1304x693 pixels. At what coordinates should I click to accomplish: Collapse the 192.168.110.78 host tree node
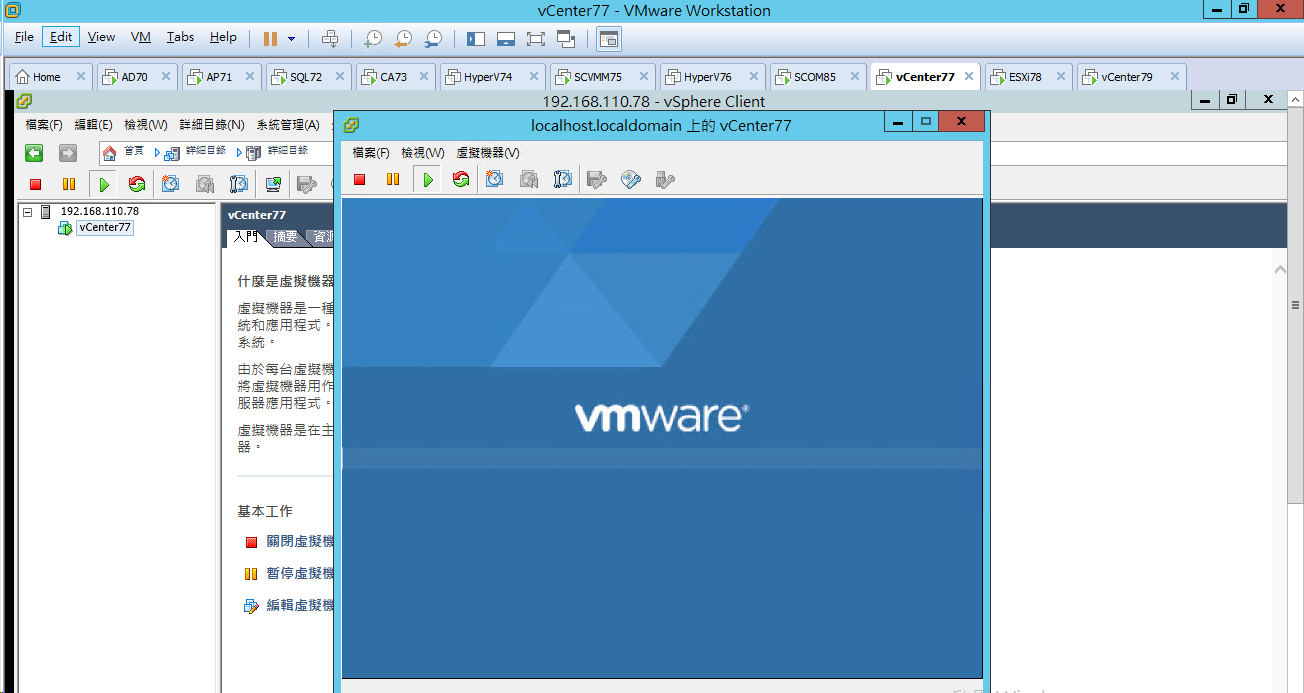[28, 212]
